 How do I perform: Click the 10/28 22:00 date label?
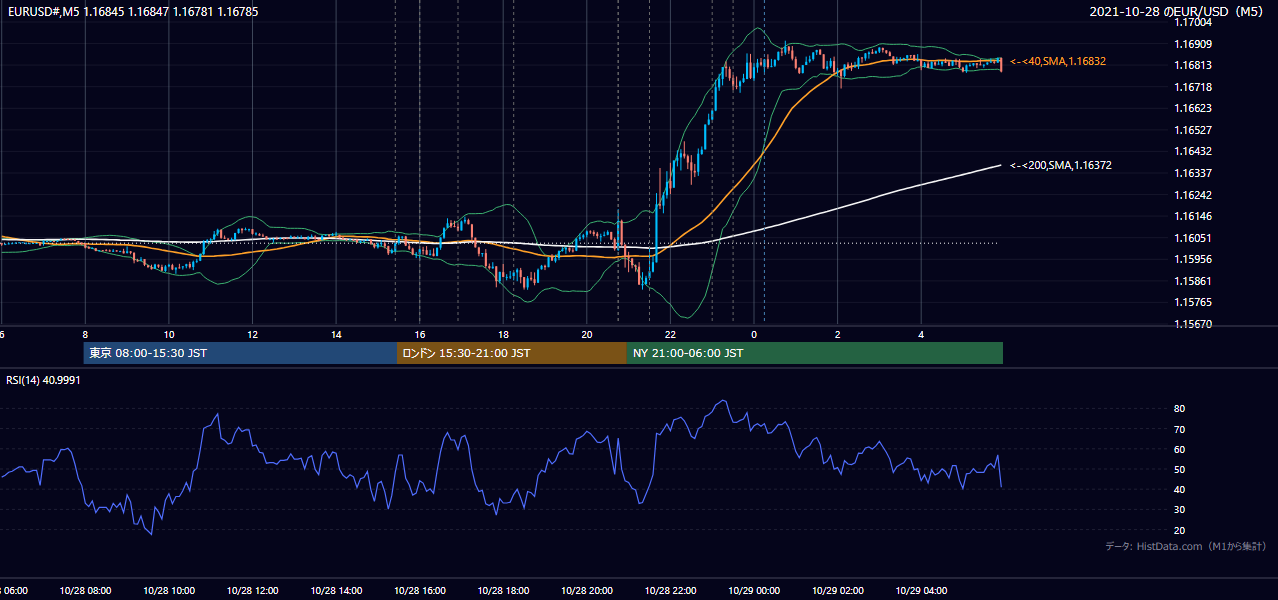(671, 591)
